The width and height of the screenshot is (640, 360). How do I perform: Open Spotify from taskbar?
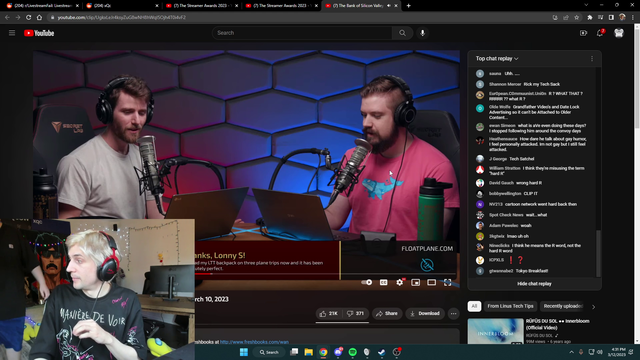353,352
